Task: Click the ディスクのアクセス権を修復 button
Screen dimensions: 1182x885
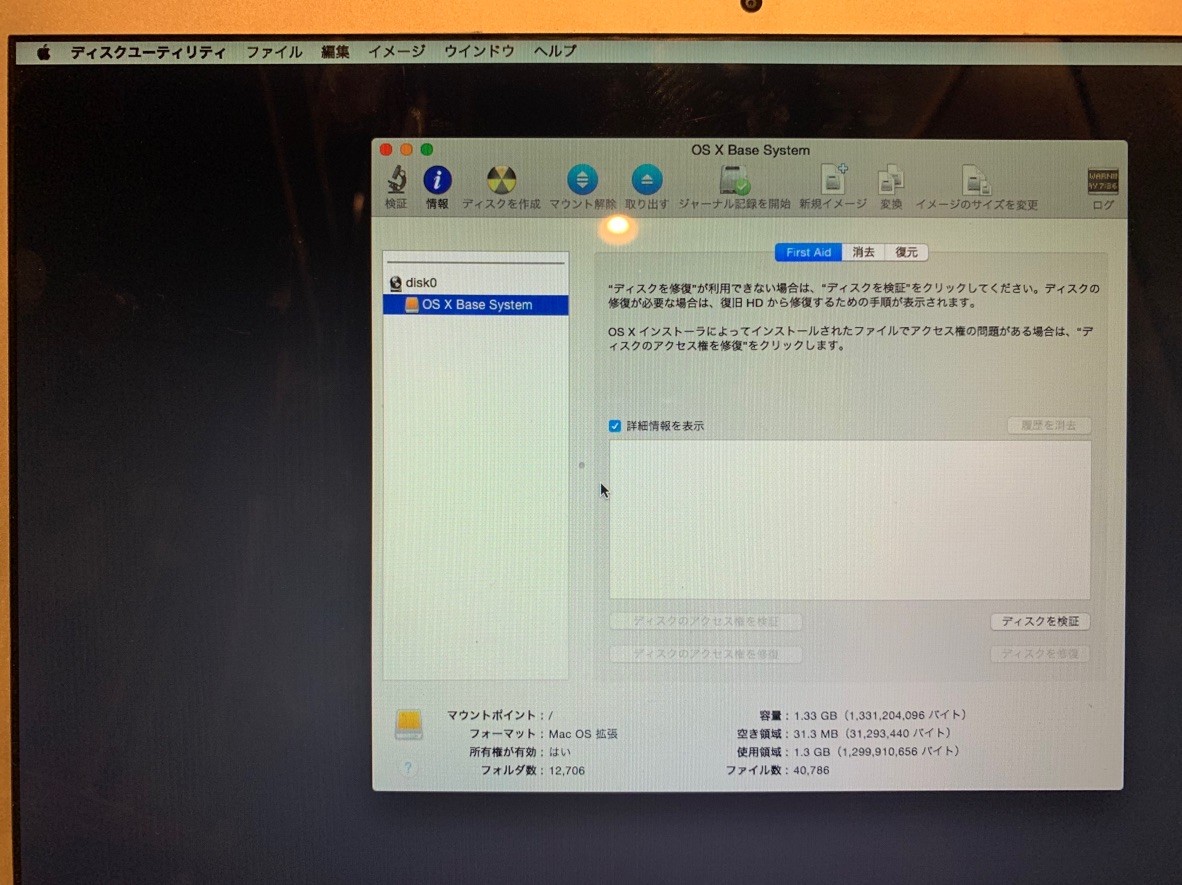Action: 706,654
